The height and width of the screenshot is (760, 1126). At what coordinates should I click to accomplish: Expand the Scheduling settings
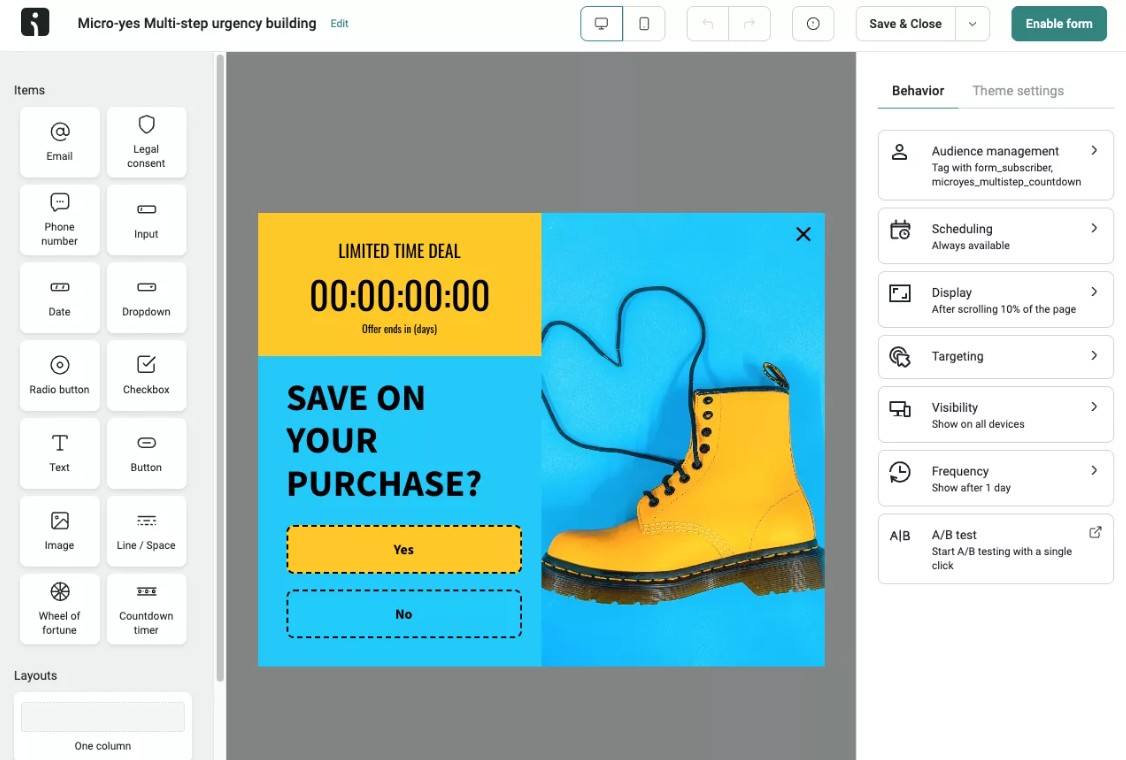tap(995, 236)
